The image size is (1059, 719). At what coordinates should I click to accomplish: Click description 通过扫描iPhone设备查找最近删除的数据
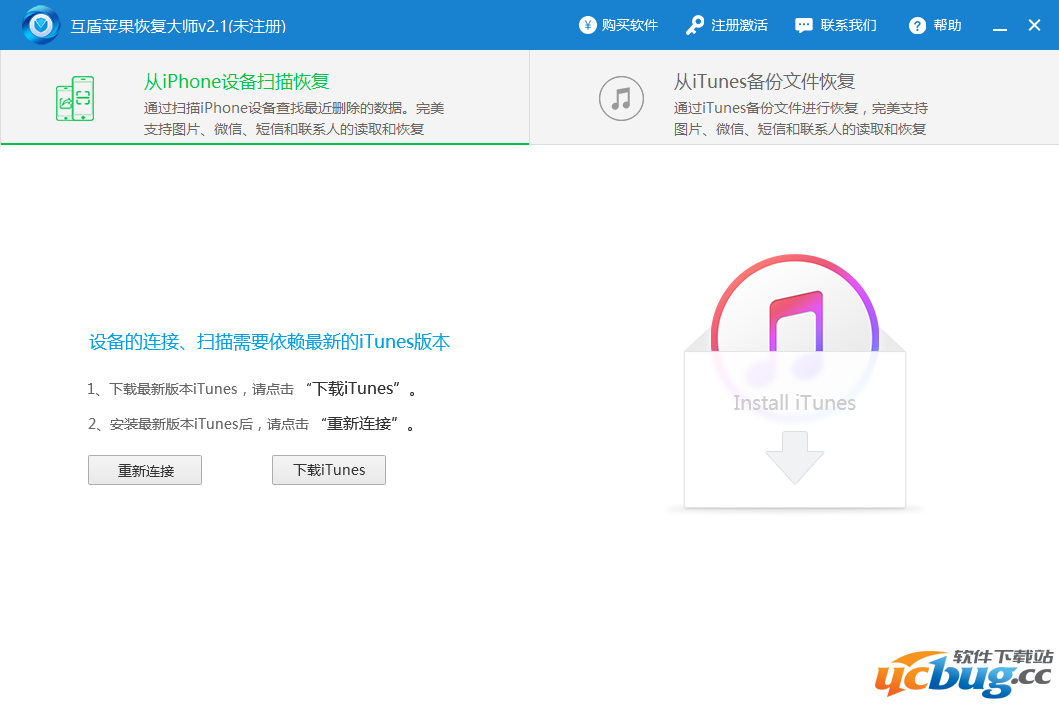294,118
